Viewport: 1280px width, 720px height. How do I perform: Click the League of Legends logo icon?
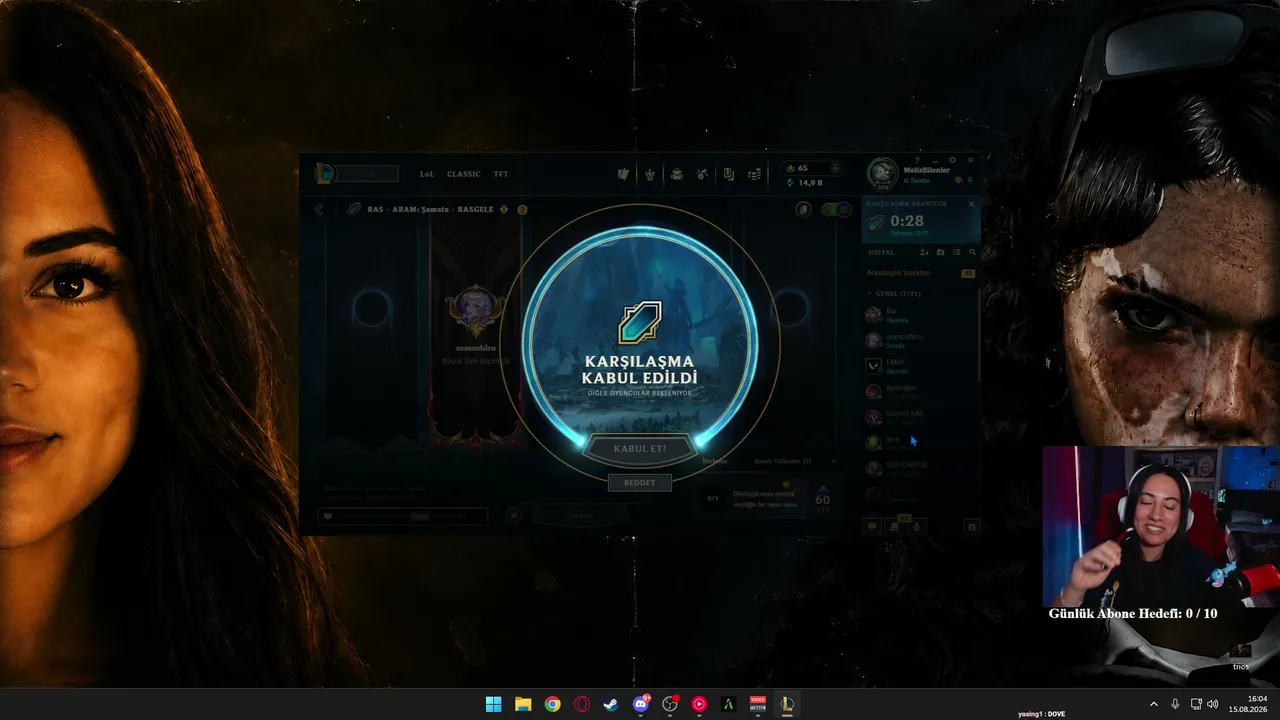(x=325, y=174)
